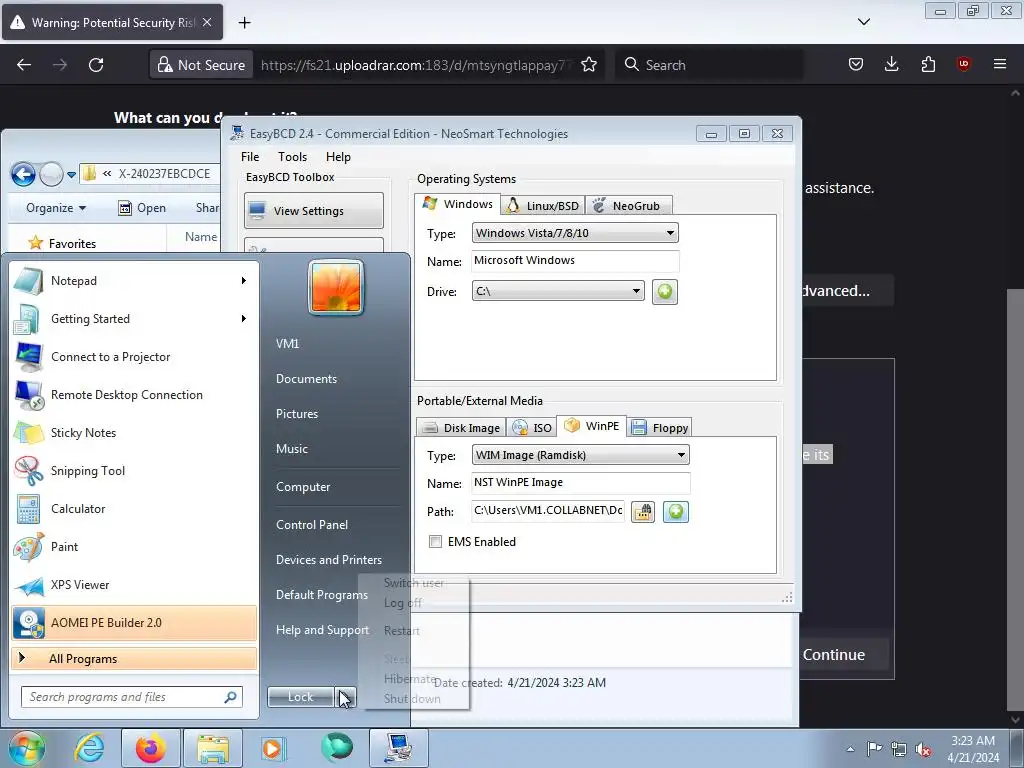The image size is (1024, 768).
Task: Open Control Panel from Start menu
Action: (x=312, y=524)
